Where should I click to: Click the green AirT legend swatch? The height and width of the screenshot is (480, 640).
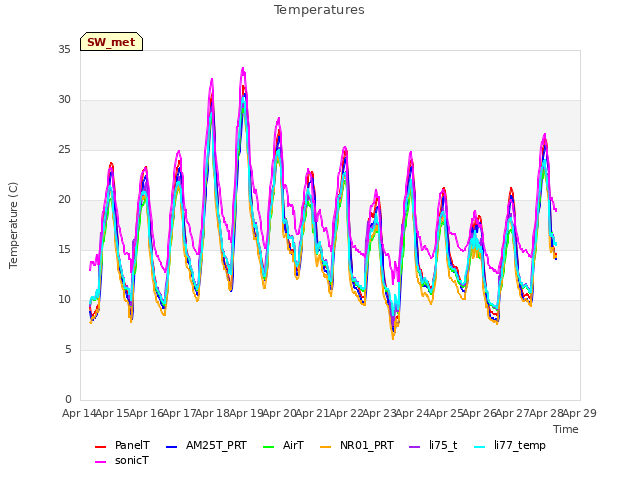269,447
